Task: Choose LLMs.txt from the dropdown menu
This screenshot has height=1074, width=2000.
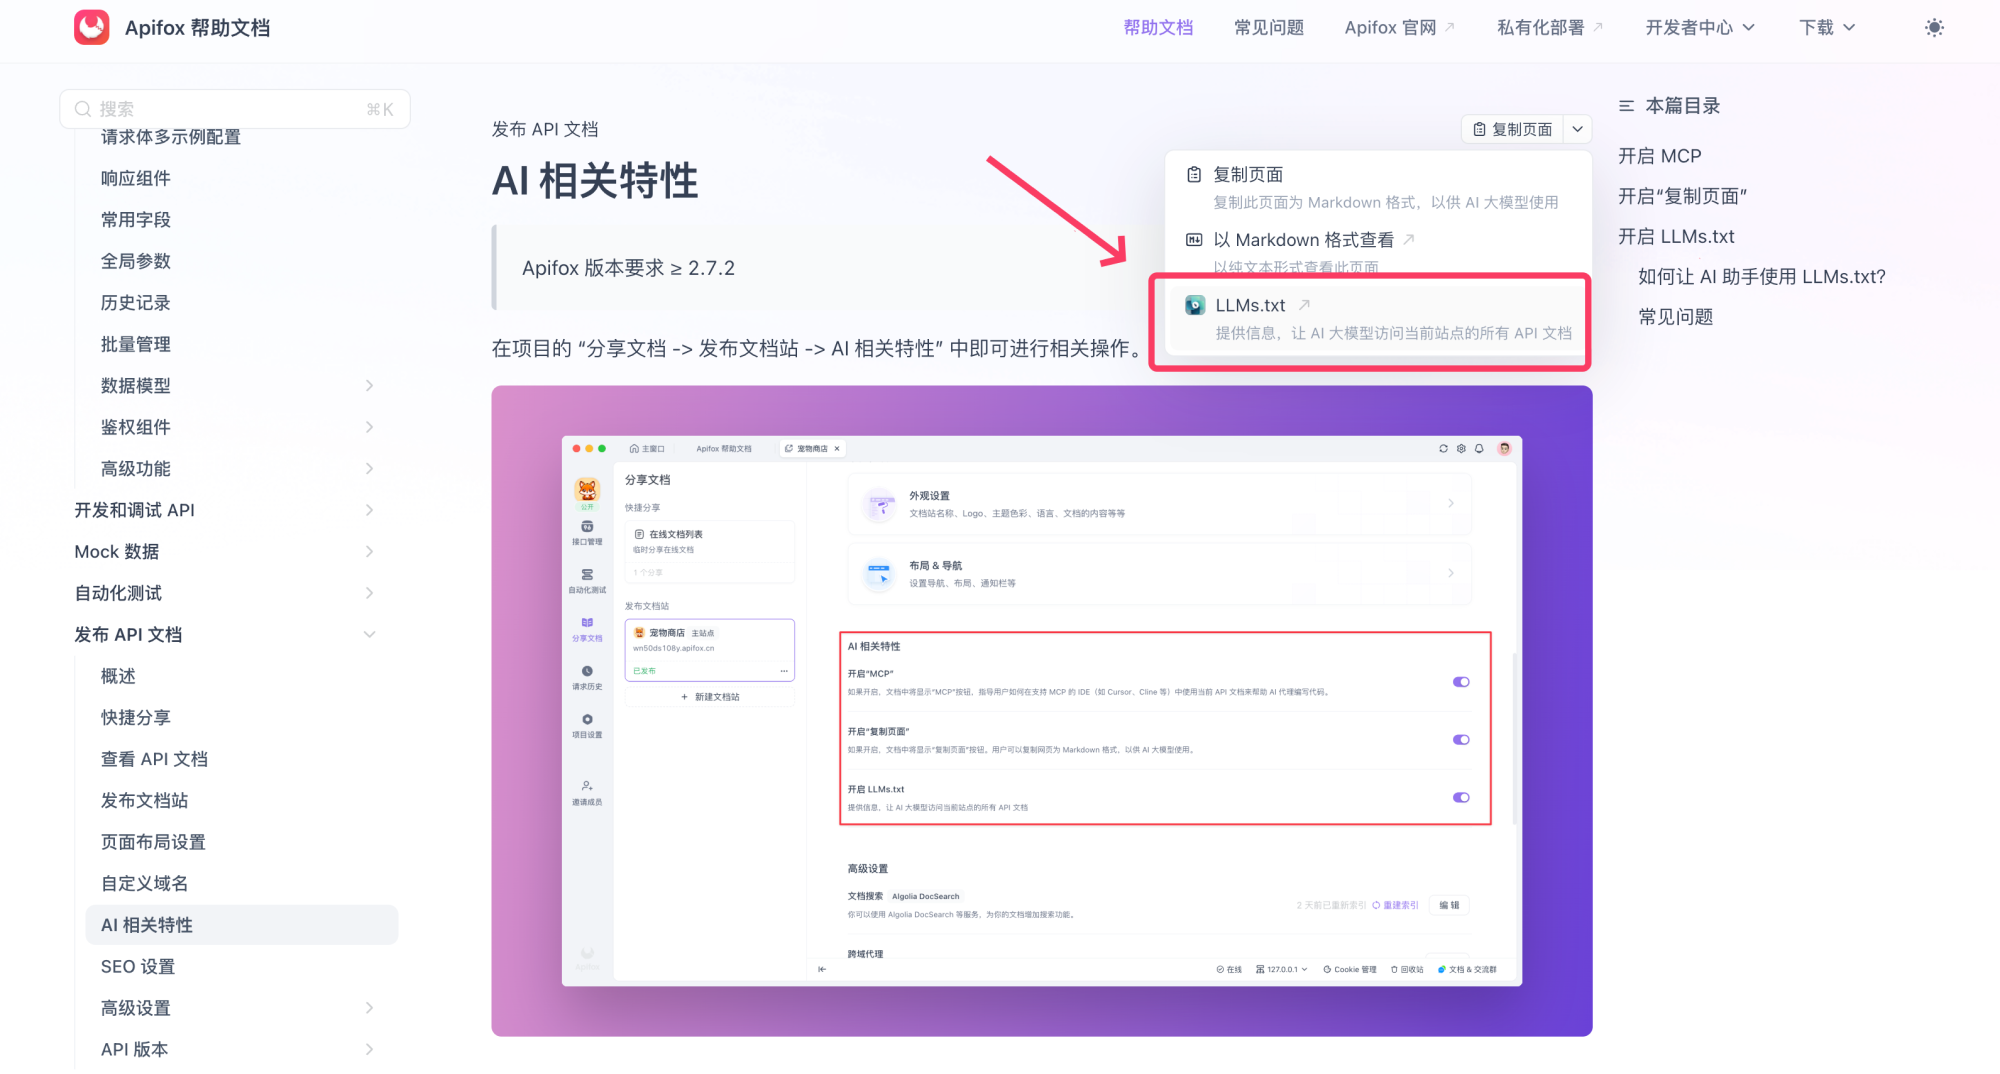Action: (x=1378, y=318)
